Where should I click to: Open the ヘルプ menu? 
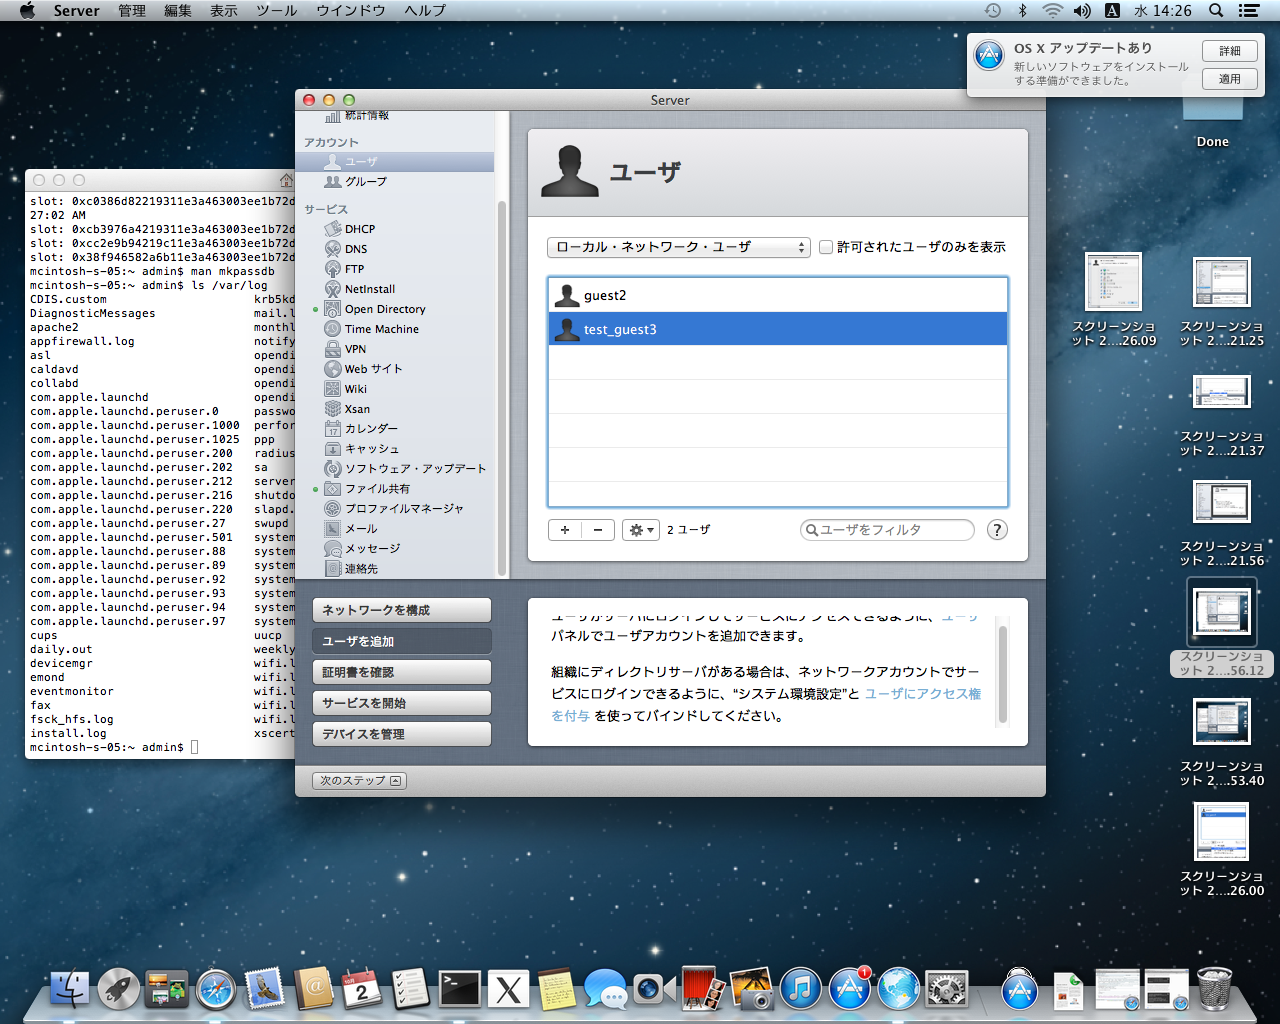[x=425, y=10]
